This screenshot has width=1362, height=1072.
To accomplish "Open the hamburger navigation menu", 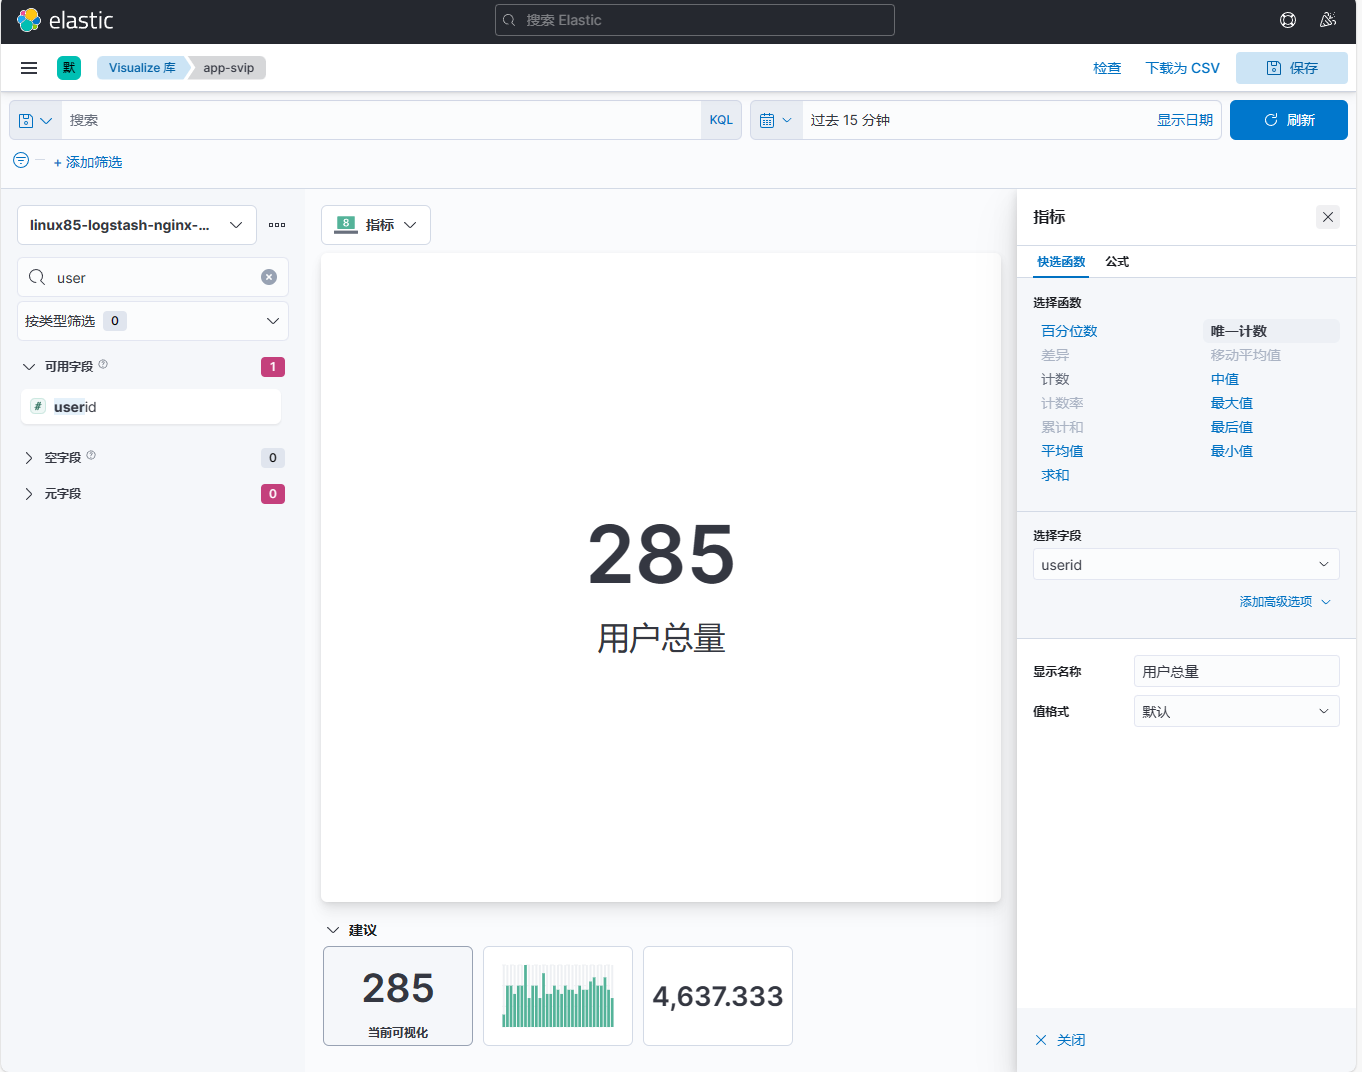I will tap(29, 68).
